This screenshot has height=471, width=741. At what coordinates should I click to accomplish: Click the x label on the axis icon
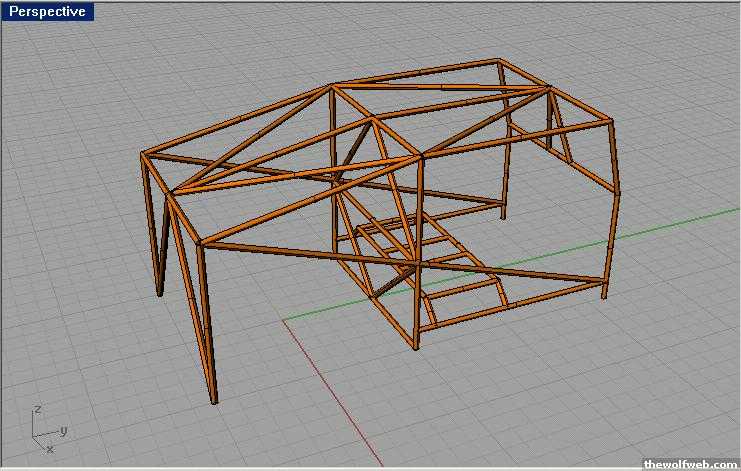[x=50, y=449]
